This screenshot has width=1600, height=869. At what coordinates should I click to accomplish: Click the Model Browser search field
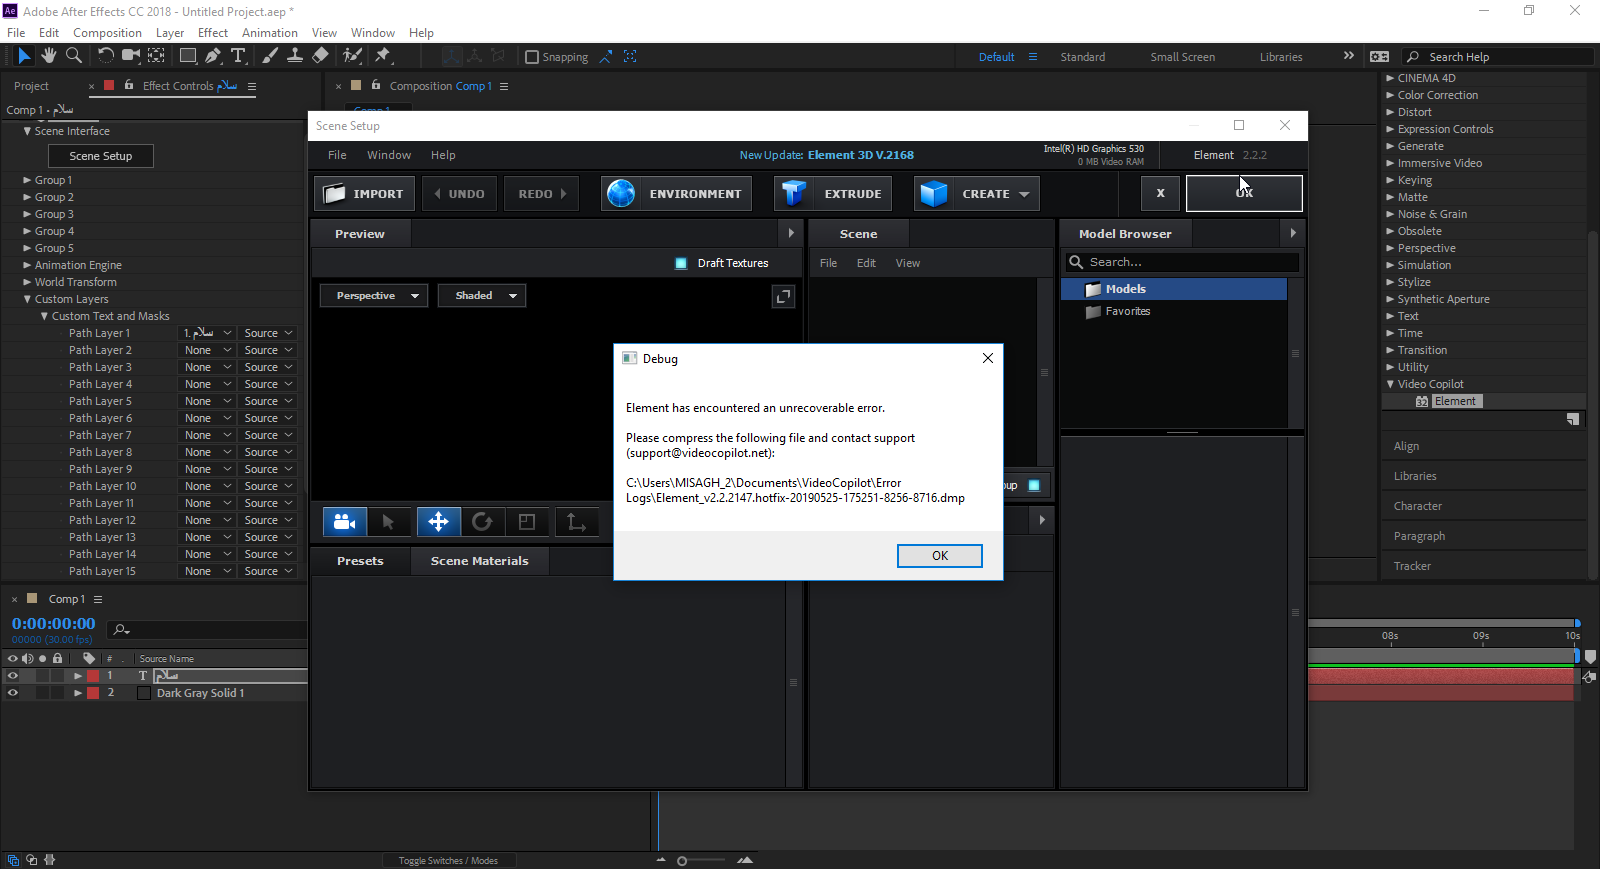(x=1182, y=262)
